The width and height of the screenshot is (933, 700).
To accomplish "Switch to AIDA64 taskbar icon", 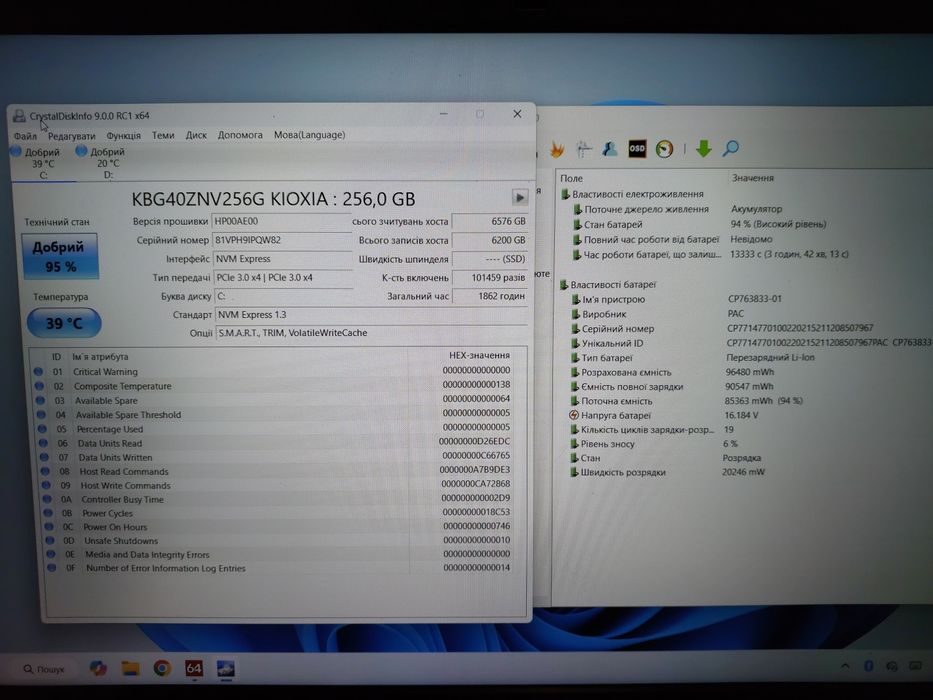I will tap(194, 668).
